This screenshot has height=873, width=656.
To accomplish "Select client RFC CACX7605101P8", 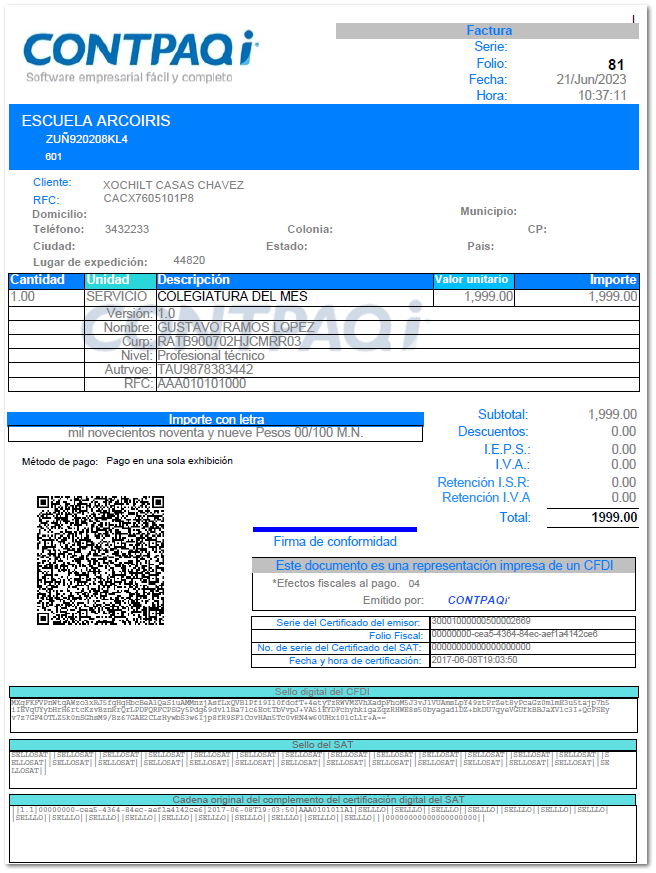I will [x=149, y=199].
